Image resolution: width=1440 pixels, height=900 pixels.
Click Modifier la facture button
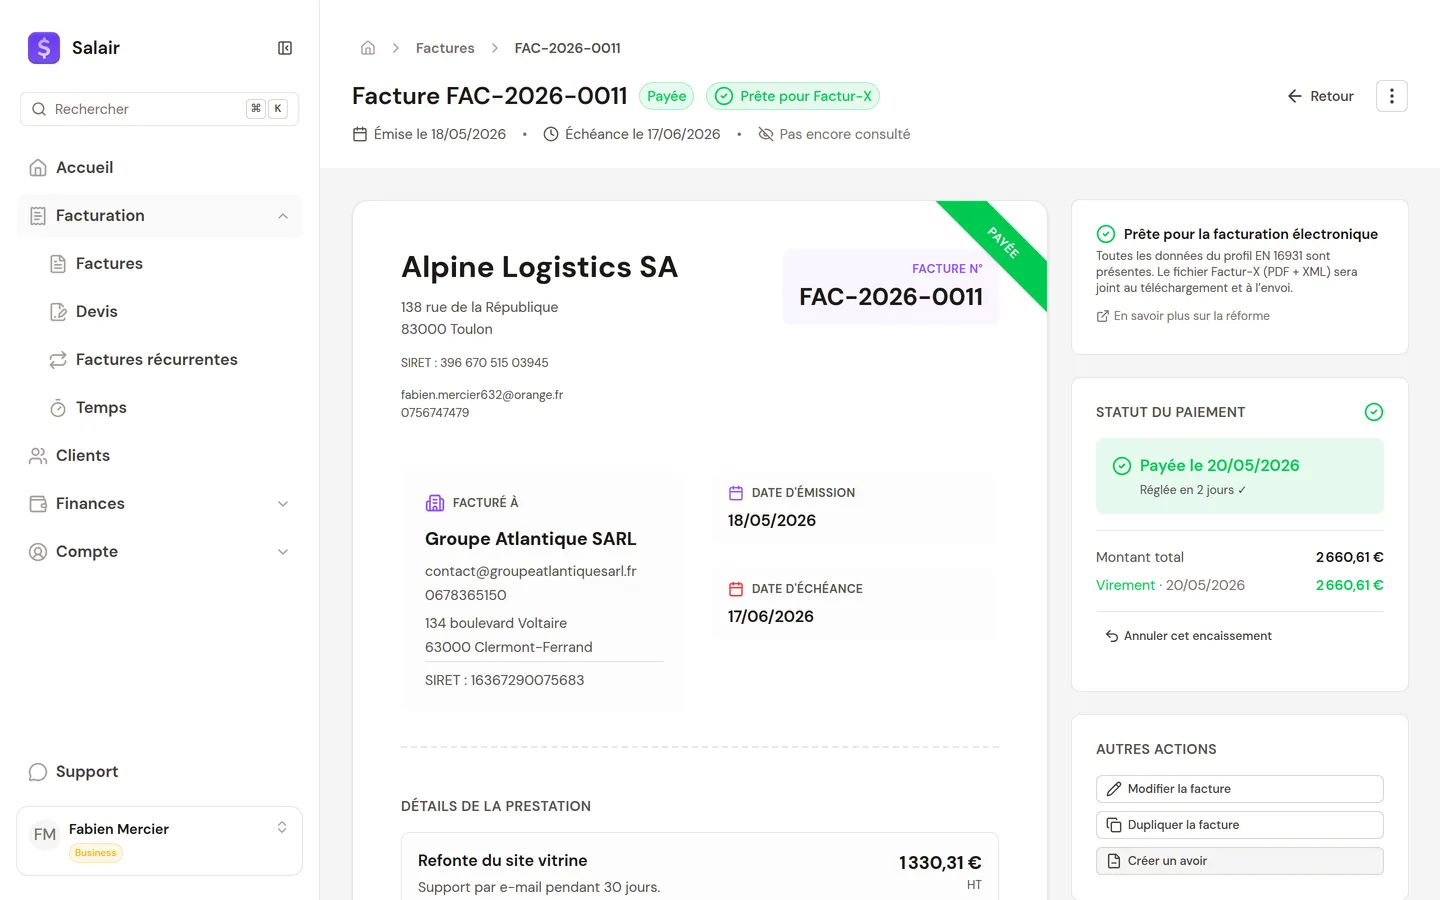click(1240, 789)
